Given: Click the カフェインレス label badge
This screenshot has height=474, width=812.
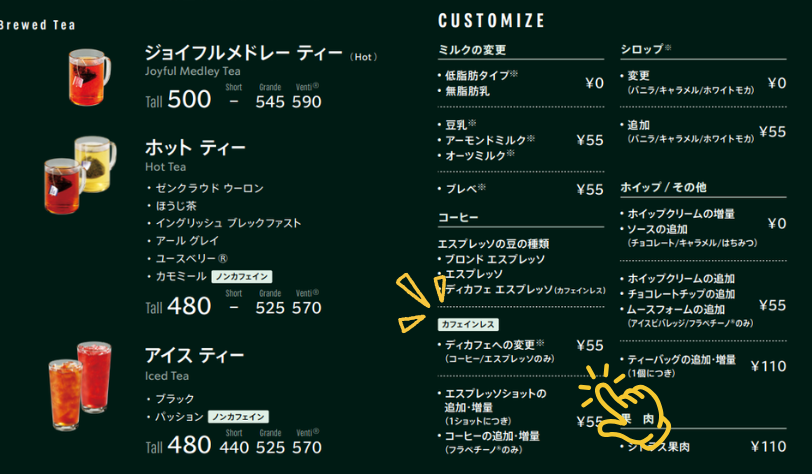Looking at the screenshot, I should pos(468,325).
